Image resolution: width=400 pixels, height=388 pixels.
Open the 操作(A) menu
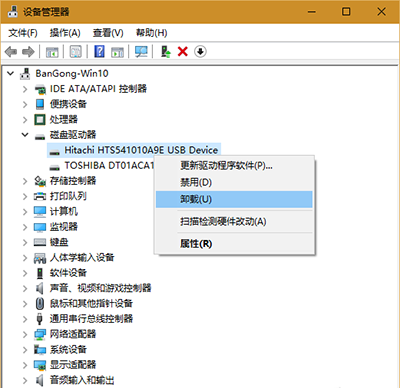pyautogui.click(x=65, y=33)
